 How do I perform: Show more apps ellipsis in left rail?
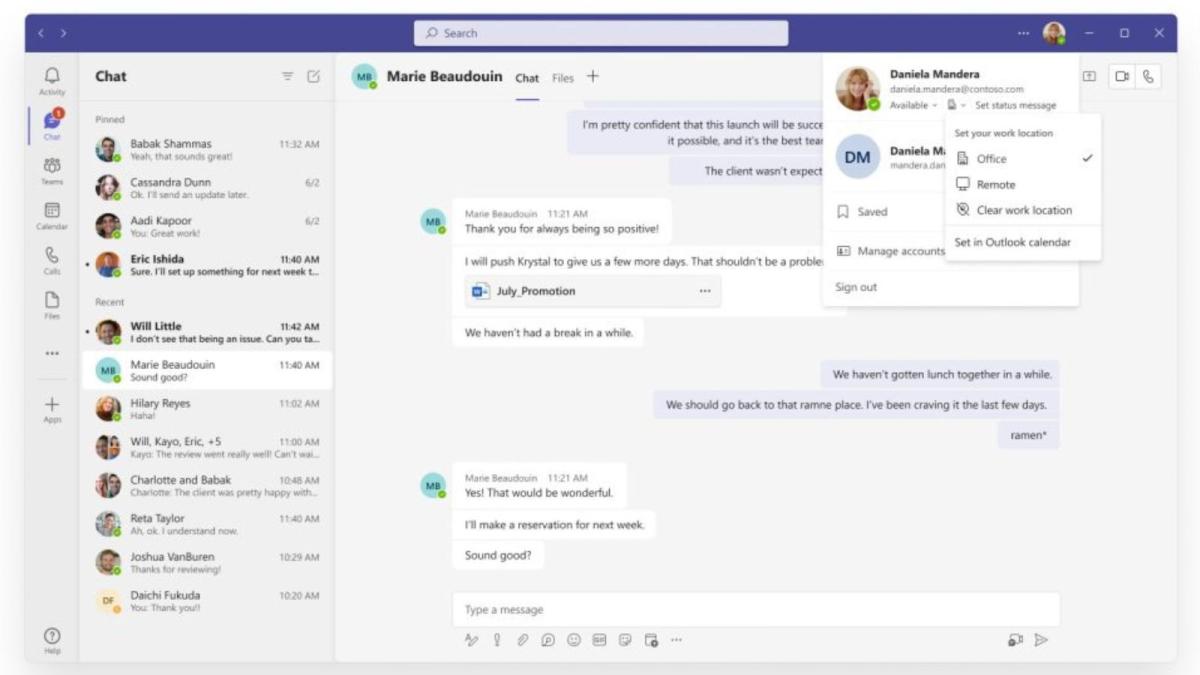click(x=52, y=353)
